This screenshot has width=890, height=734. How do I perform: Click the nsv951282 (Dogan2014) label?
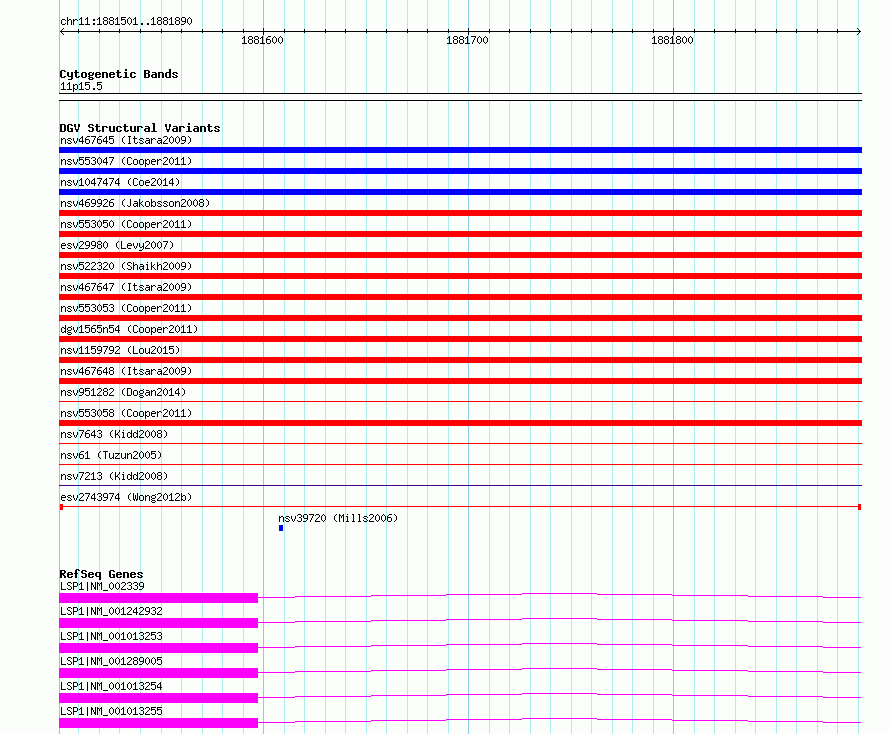(123, 392)
